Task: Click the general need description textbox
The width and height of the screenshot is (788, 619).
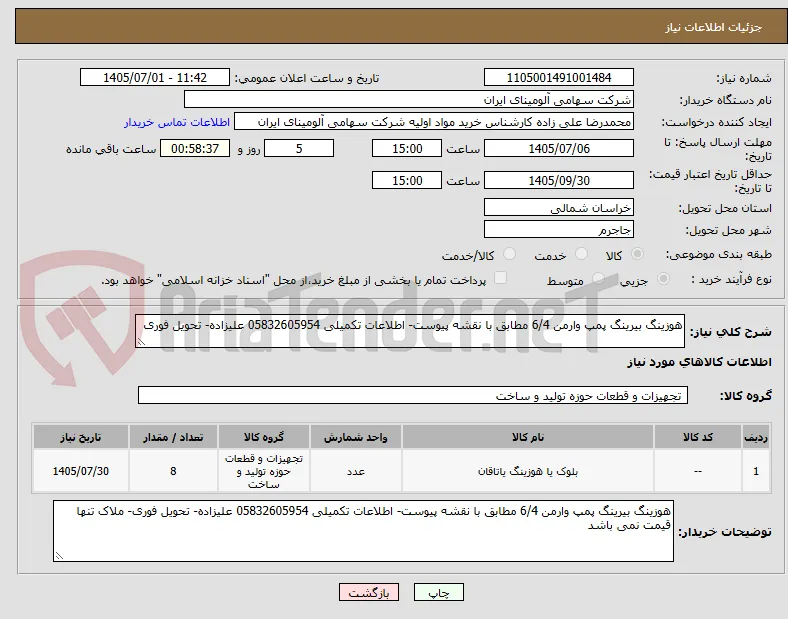Action: coord(410,331)
